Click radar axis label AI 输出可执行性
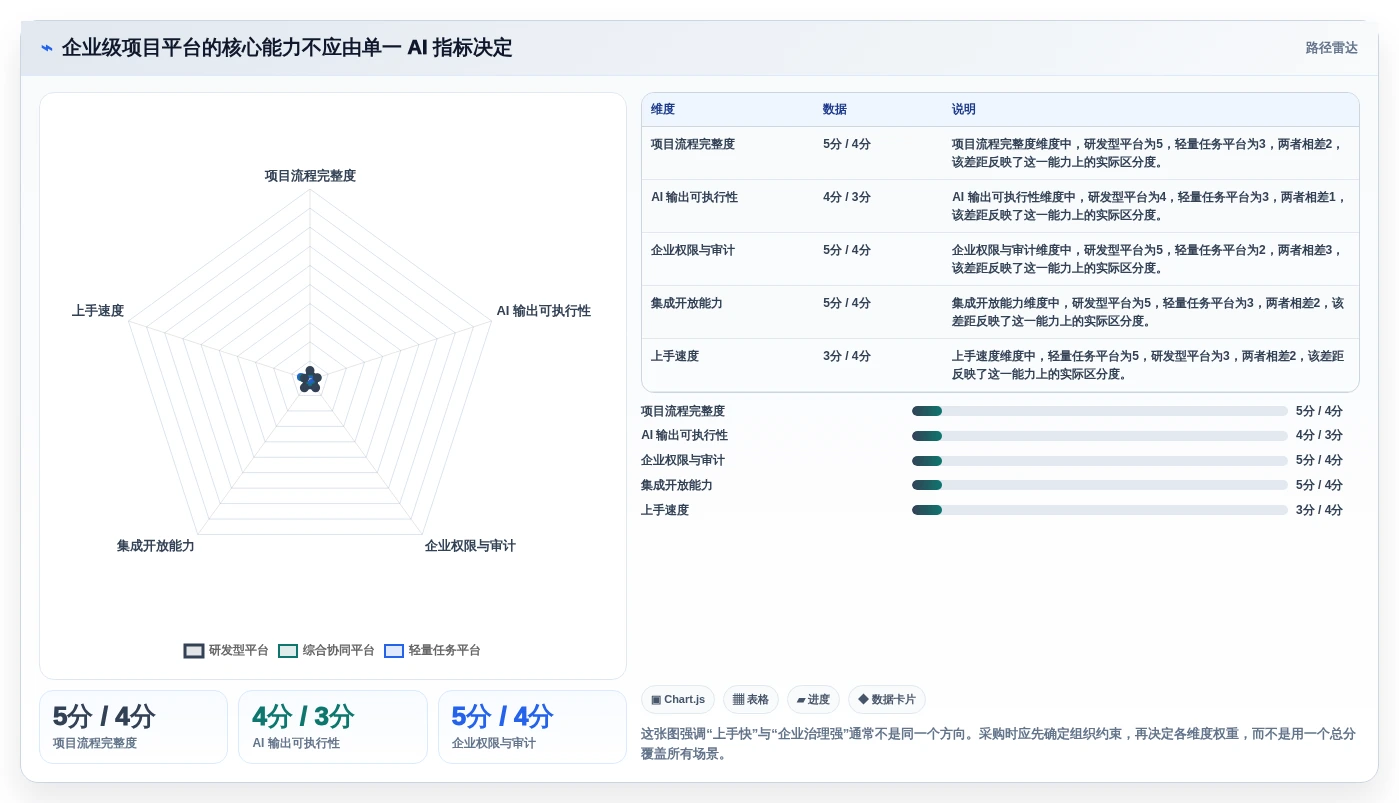Screen dimensions: 1399x803 point(544,311)
